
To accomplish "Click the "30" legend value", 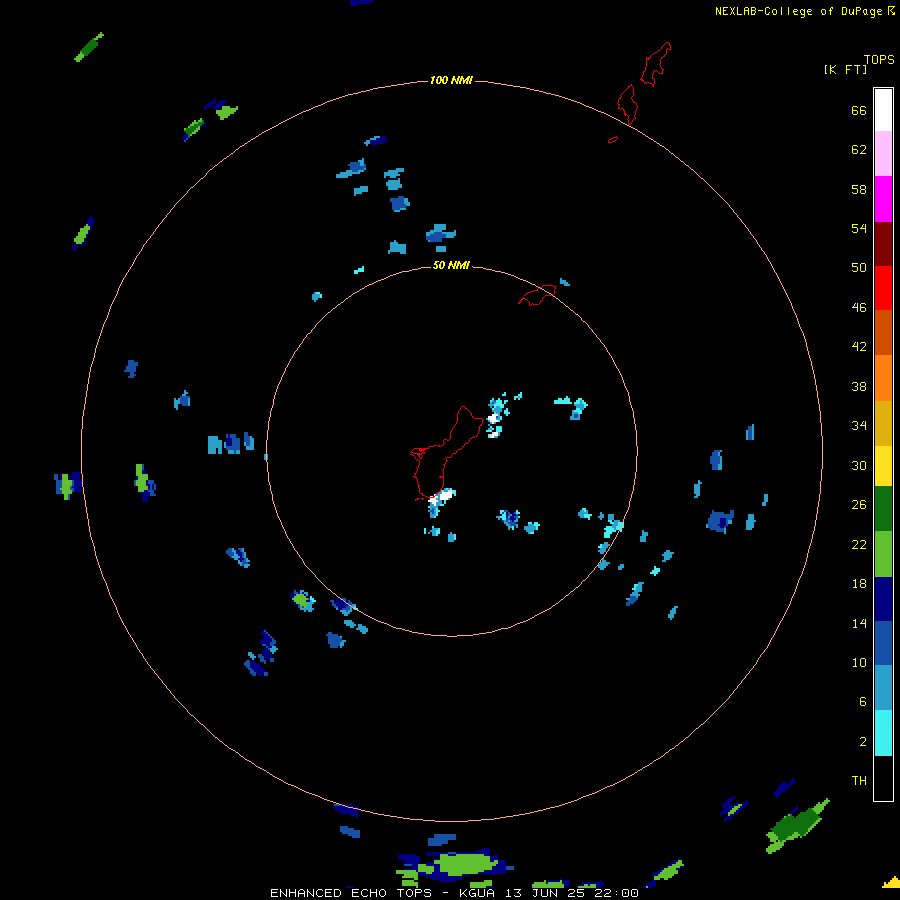I will (859, 465).
